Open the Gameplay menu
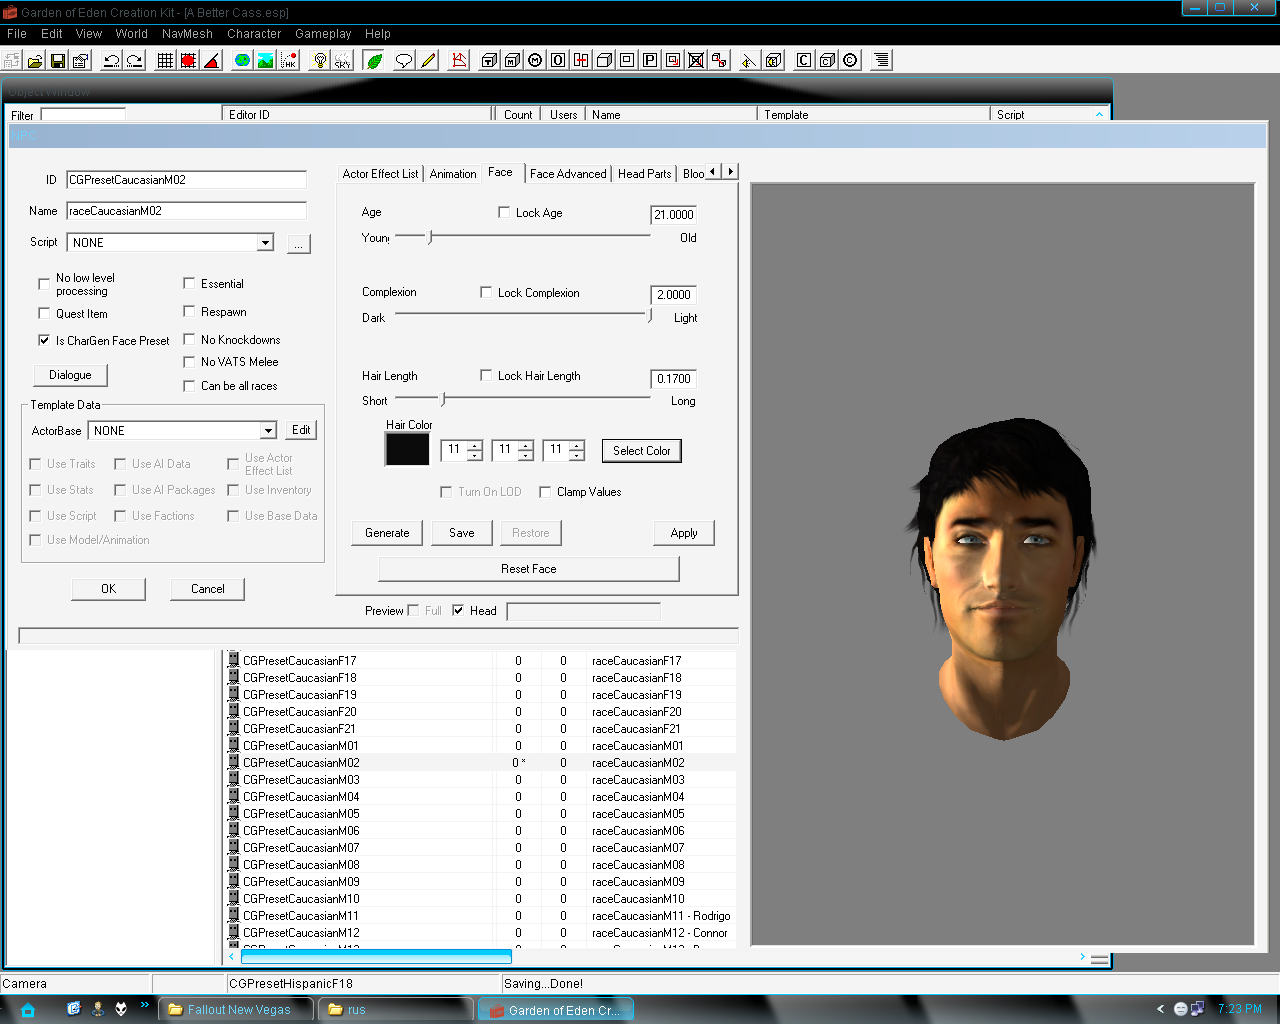Viewport: 1280px width, 1024px height. pos(323,33)
